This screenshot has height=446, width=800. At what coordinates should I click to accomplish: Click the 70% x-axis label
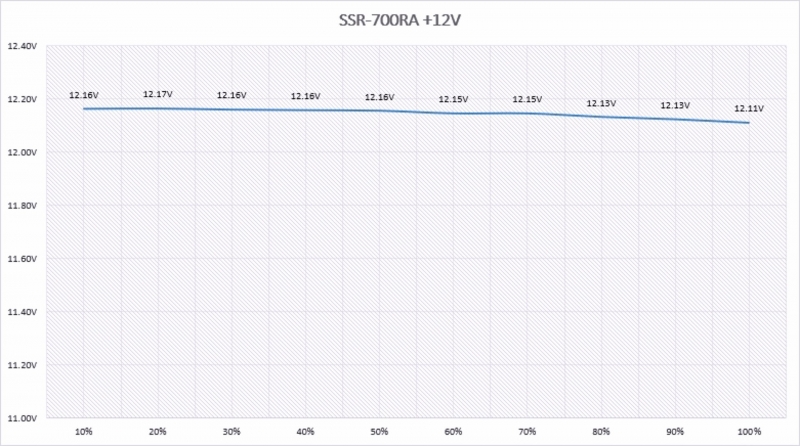point(527,432)
